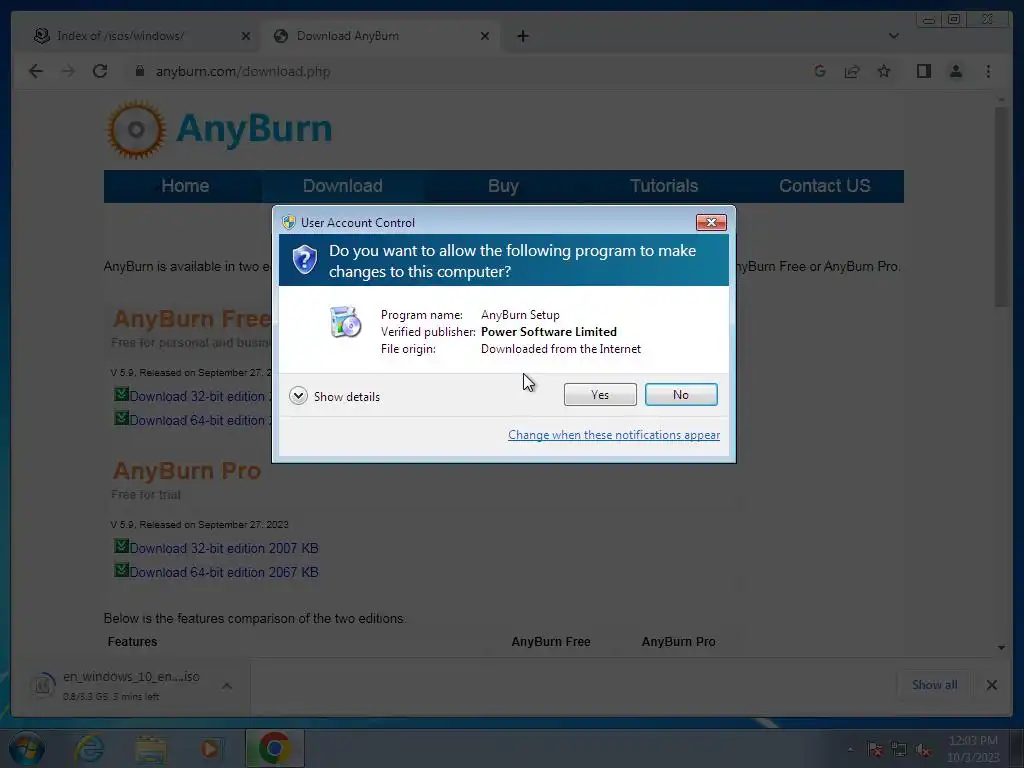The image size is (1024, 768).
Task: Click Power Software Limited publisher text
Action: 549,332
